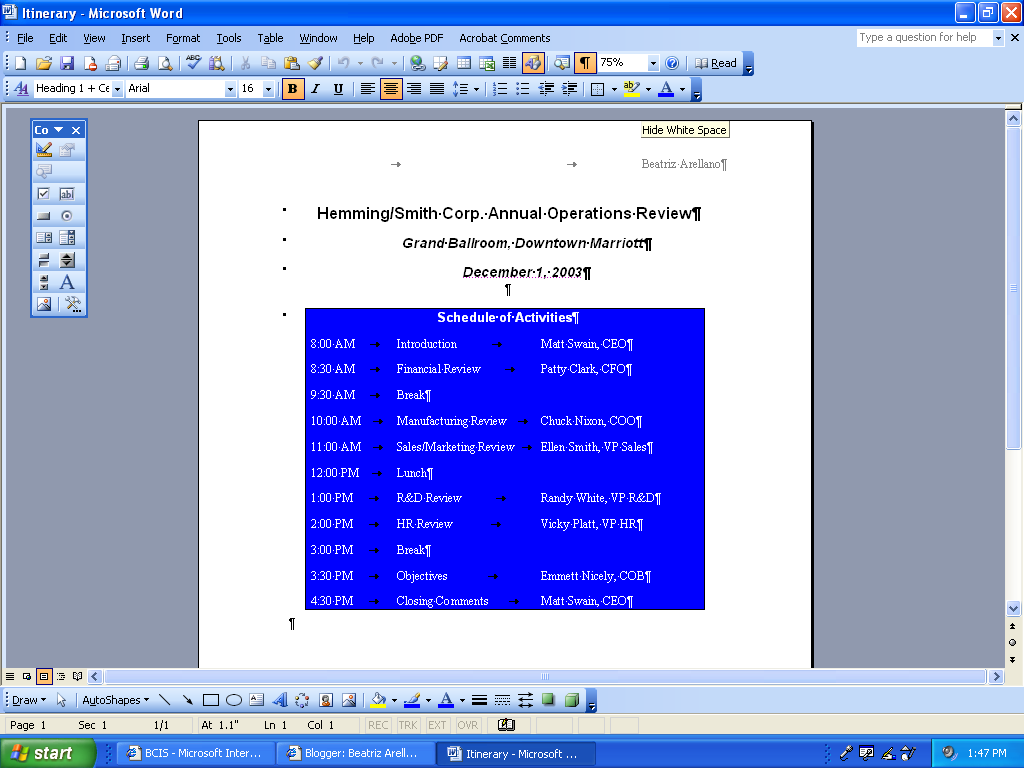Screen dimensions: 1024x768
Task: Justify paragraph text
Action: point(437,89)
